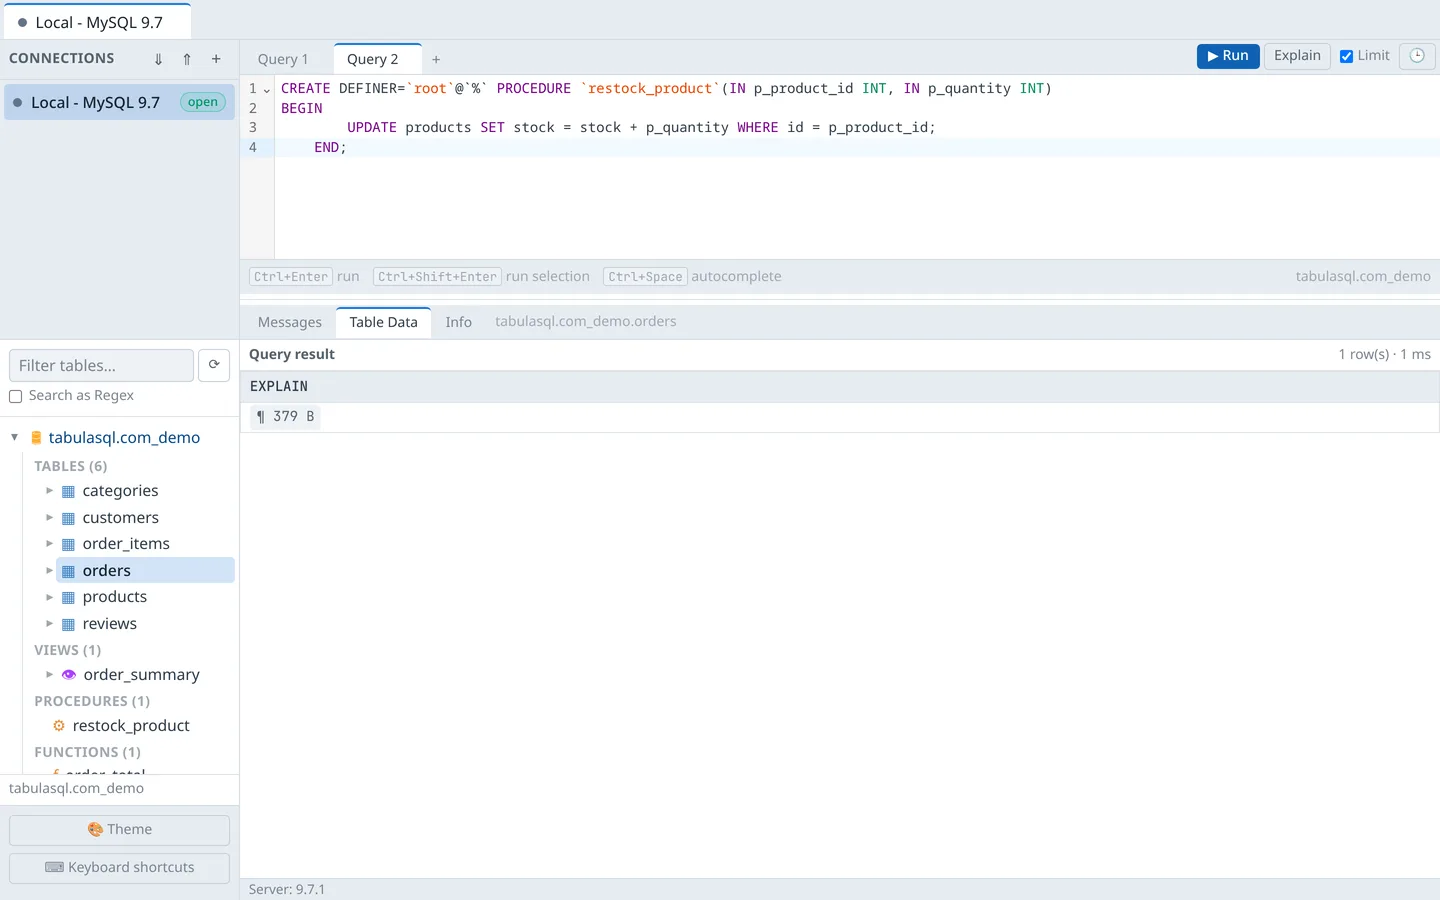Screen dimensions: 1440x900
Task: Open query history clock icon
Action: (1417, 56)
